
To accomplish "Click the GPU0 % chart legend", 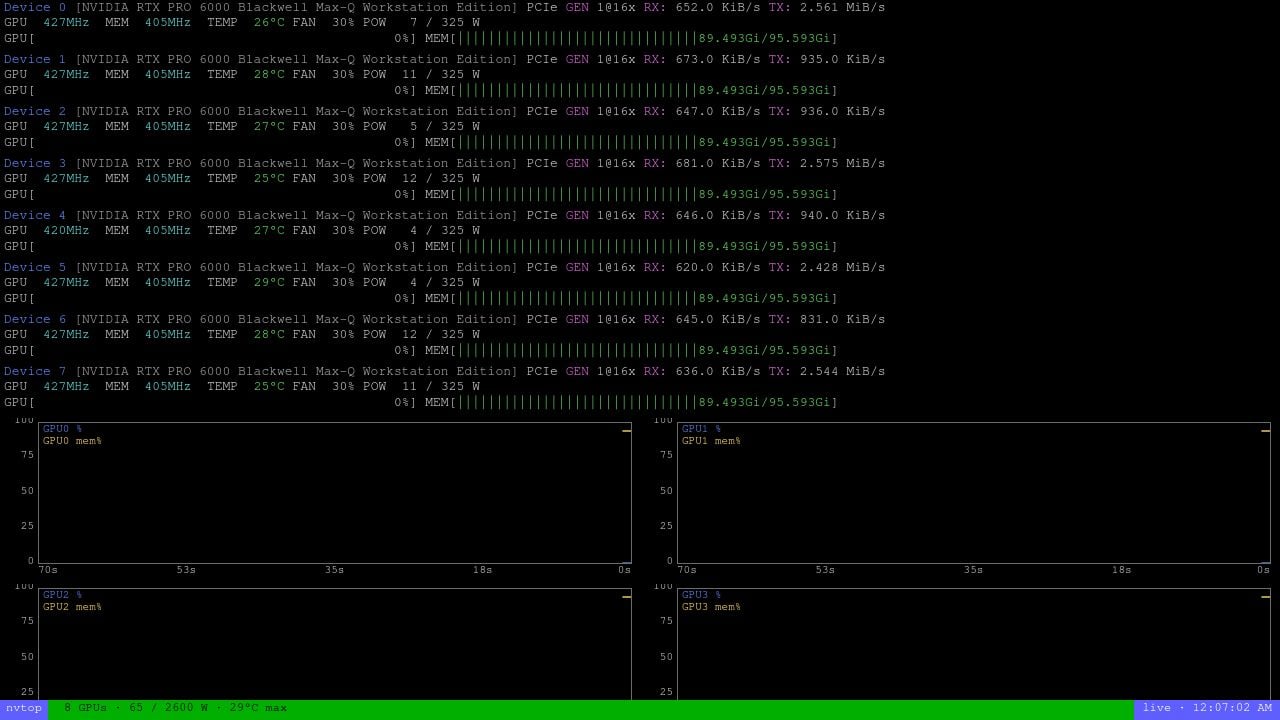I will tap(62, 429).
